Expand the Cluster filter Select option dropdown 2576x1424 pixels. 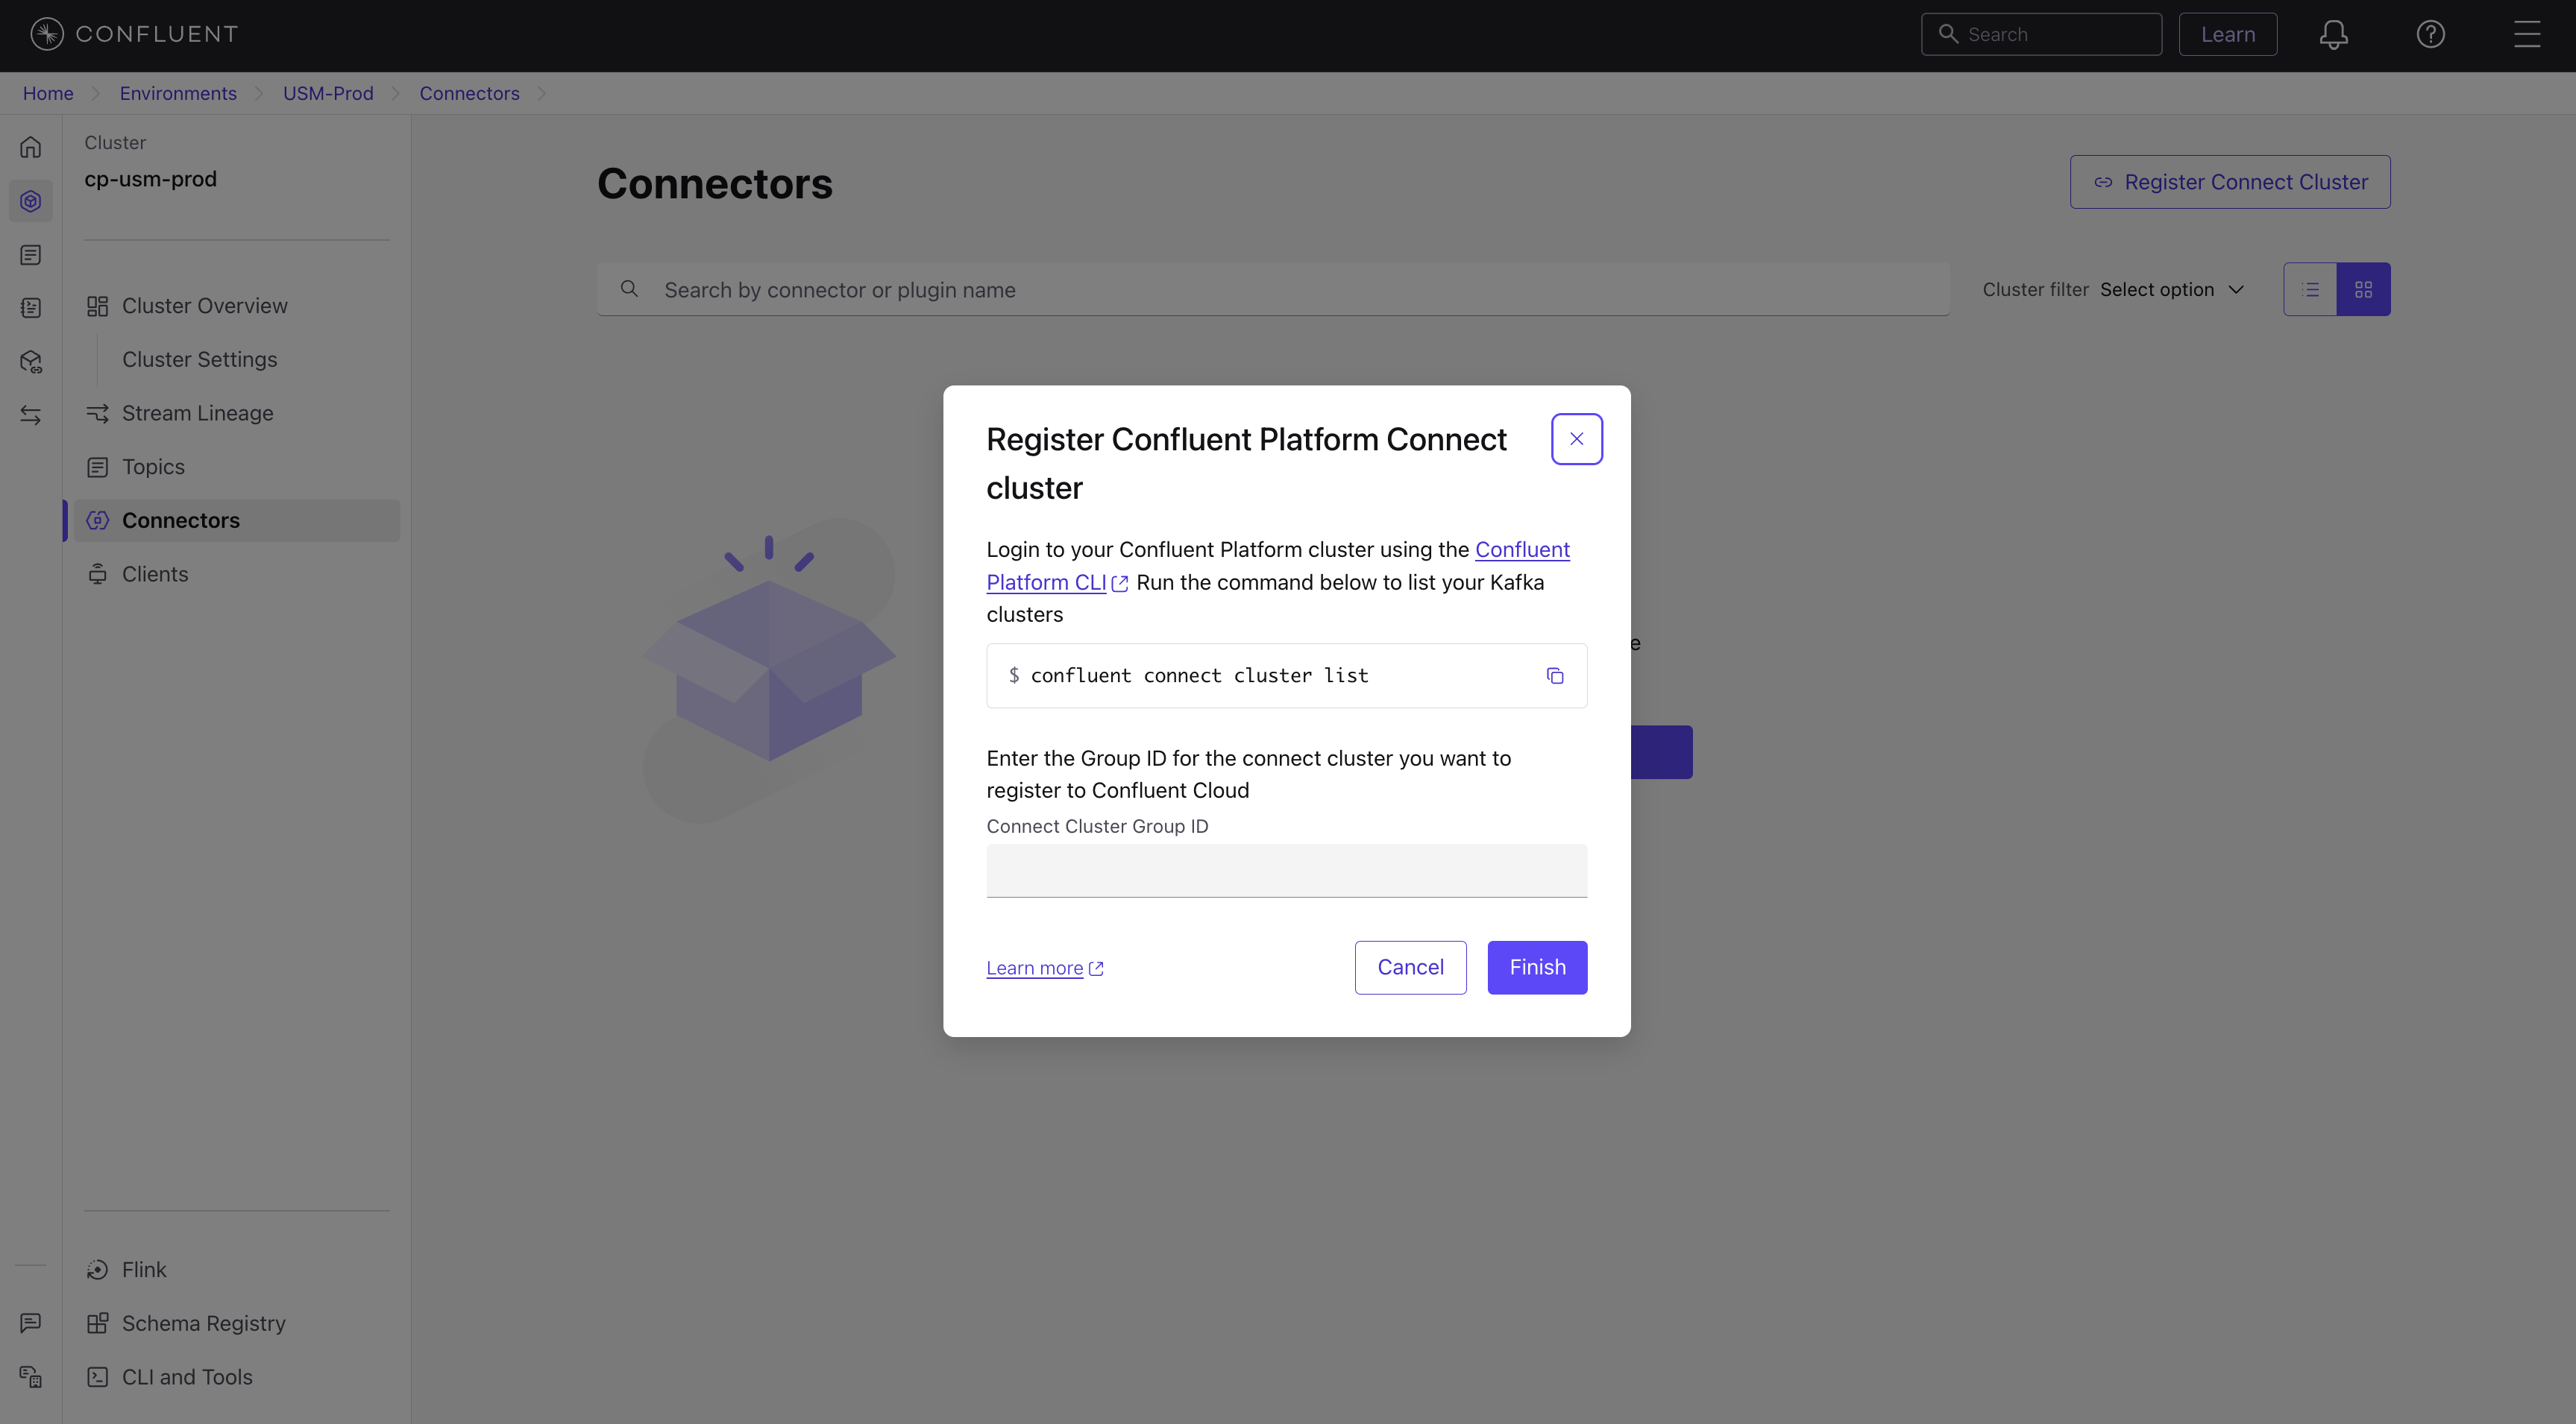coord(2172,289)
